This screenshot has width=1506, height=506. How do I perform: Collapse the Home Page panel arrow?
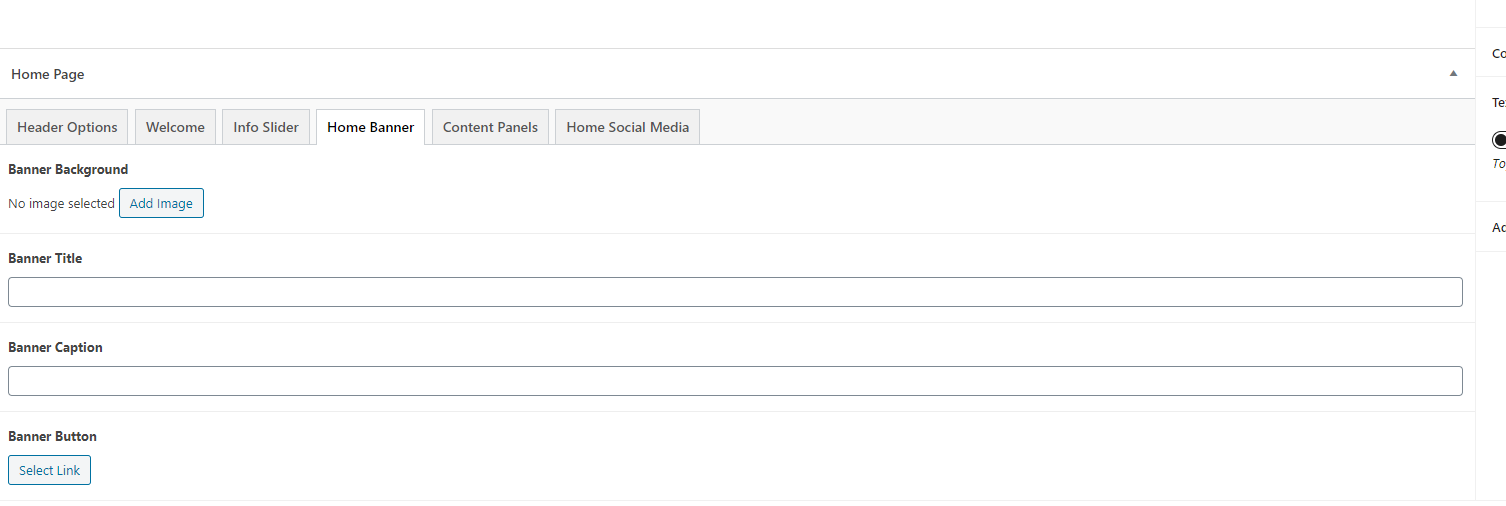pos(1453,74)
